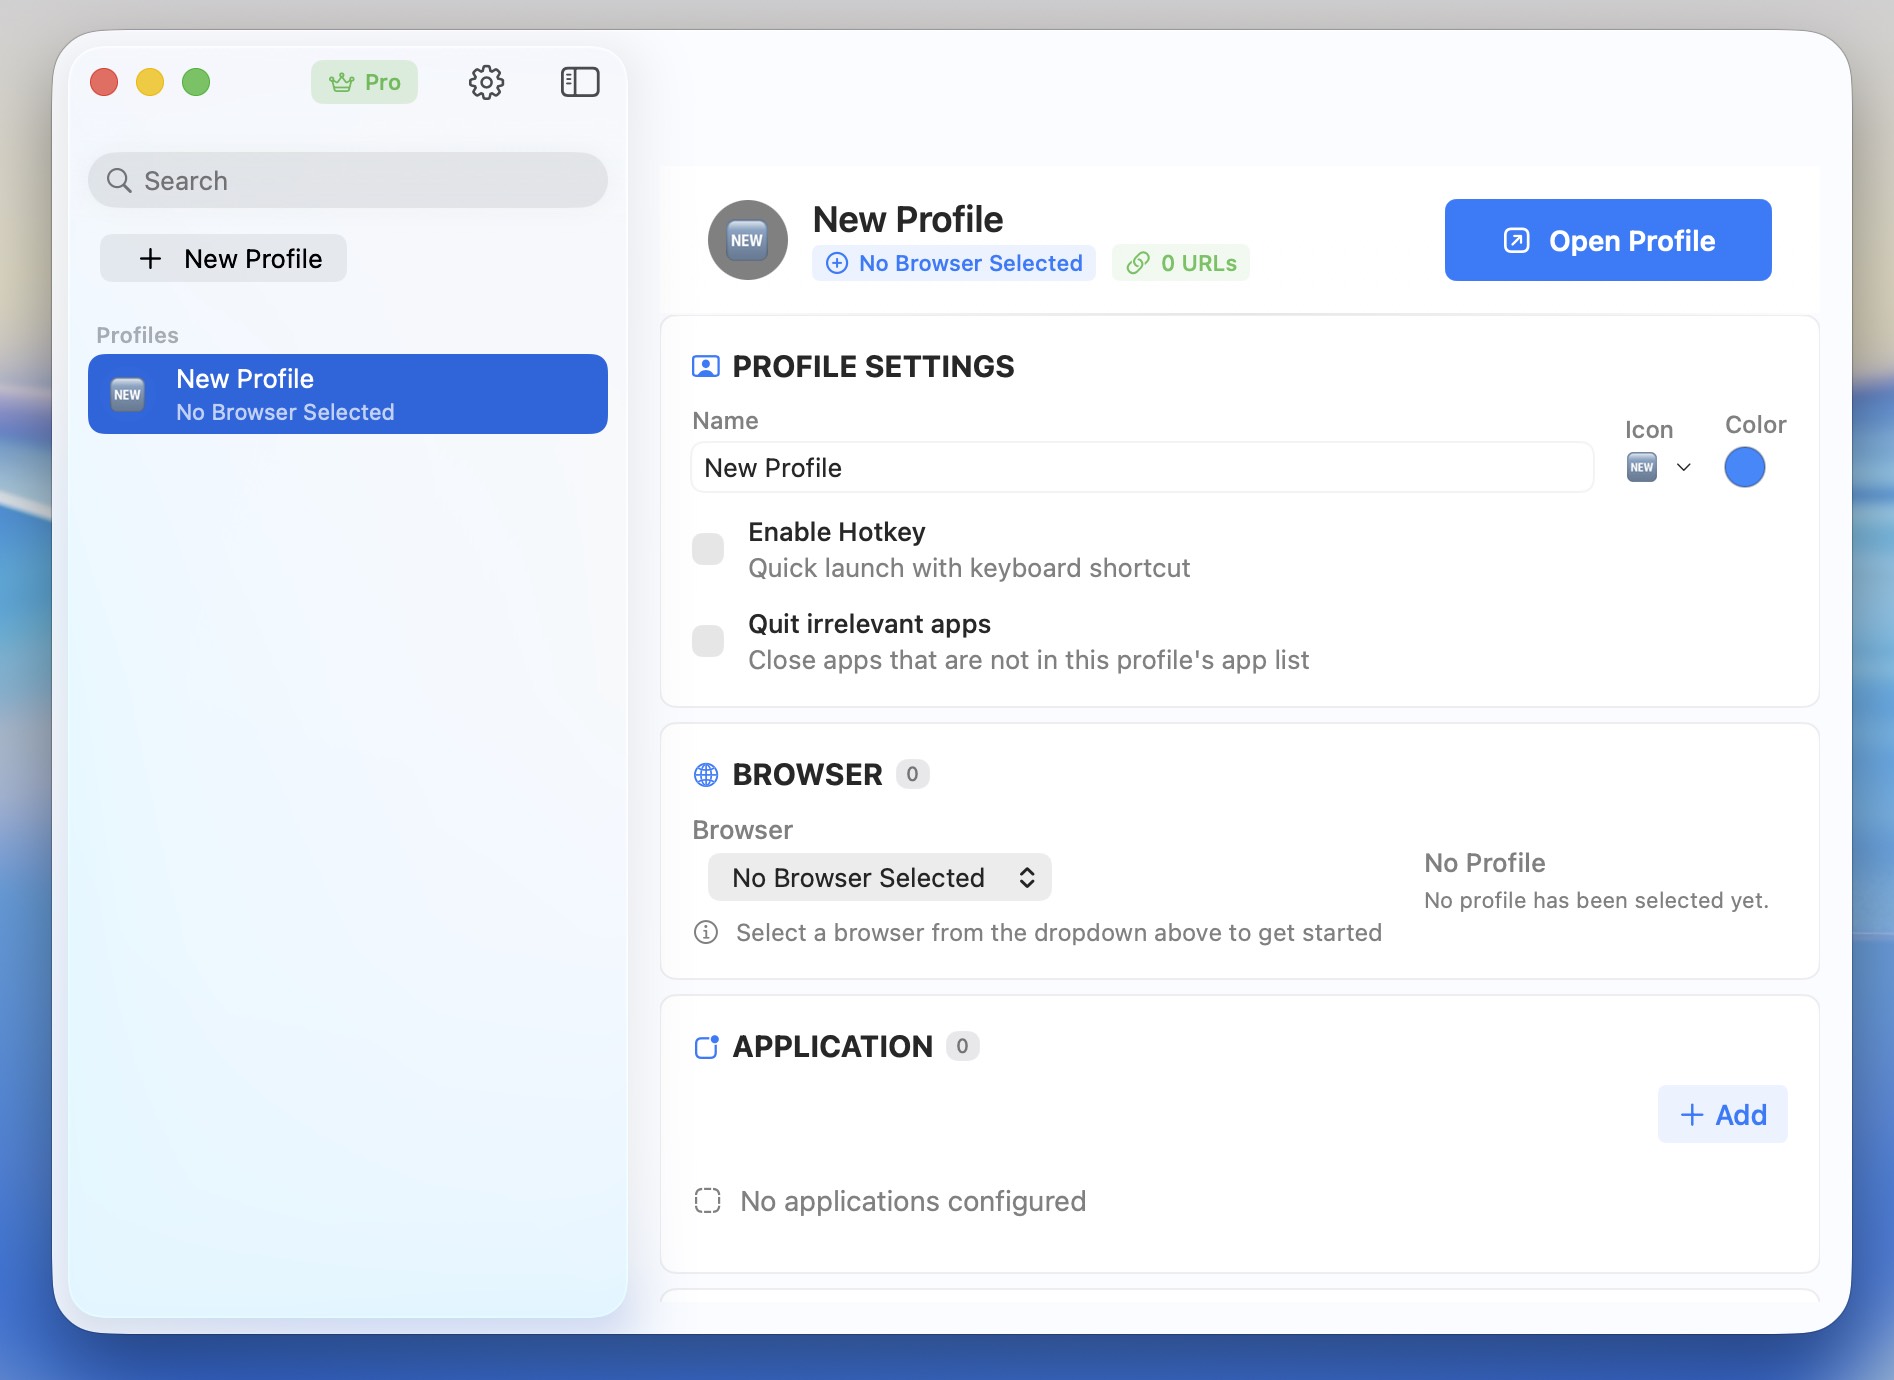Click the Profile Settings header icon
Image resolution: width=1894 pixels, height=1380 pixels.
click(x=706, y=367)
